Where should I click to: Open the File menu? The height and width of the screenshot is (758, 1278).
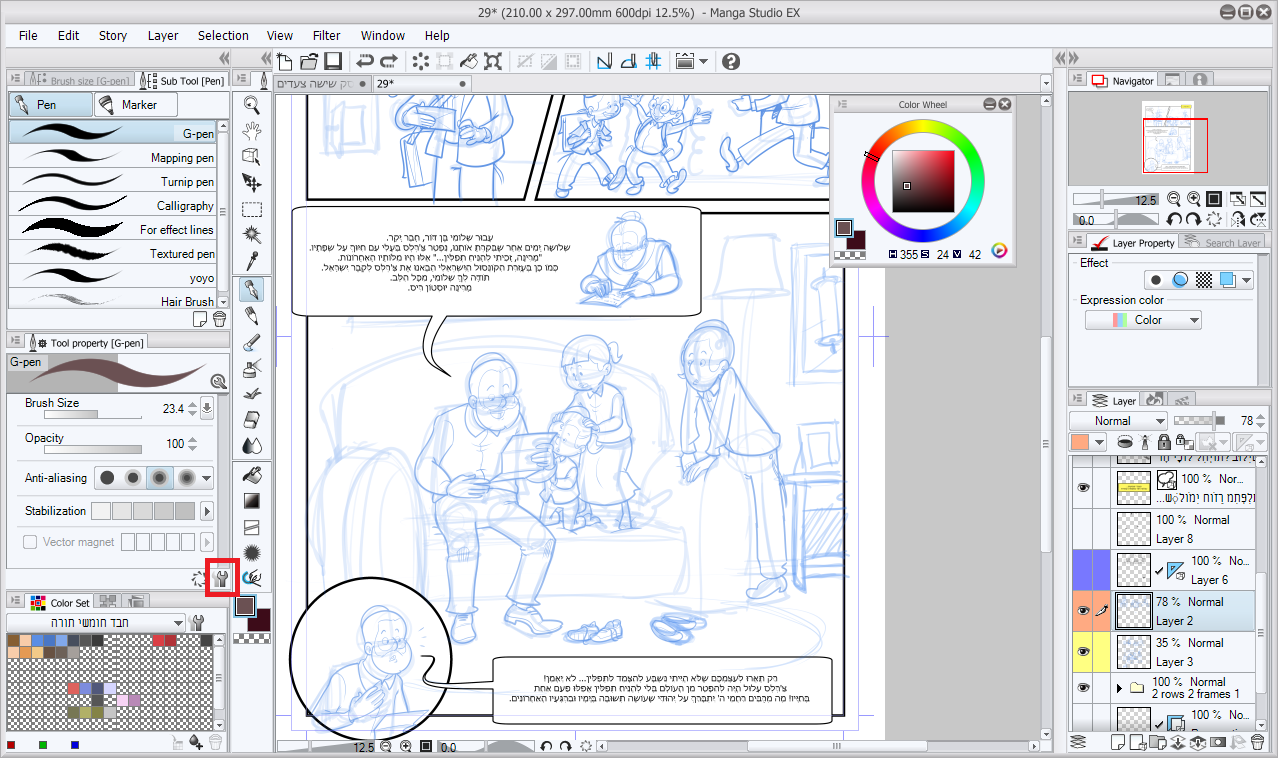click(x=28, y=35)
